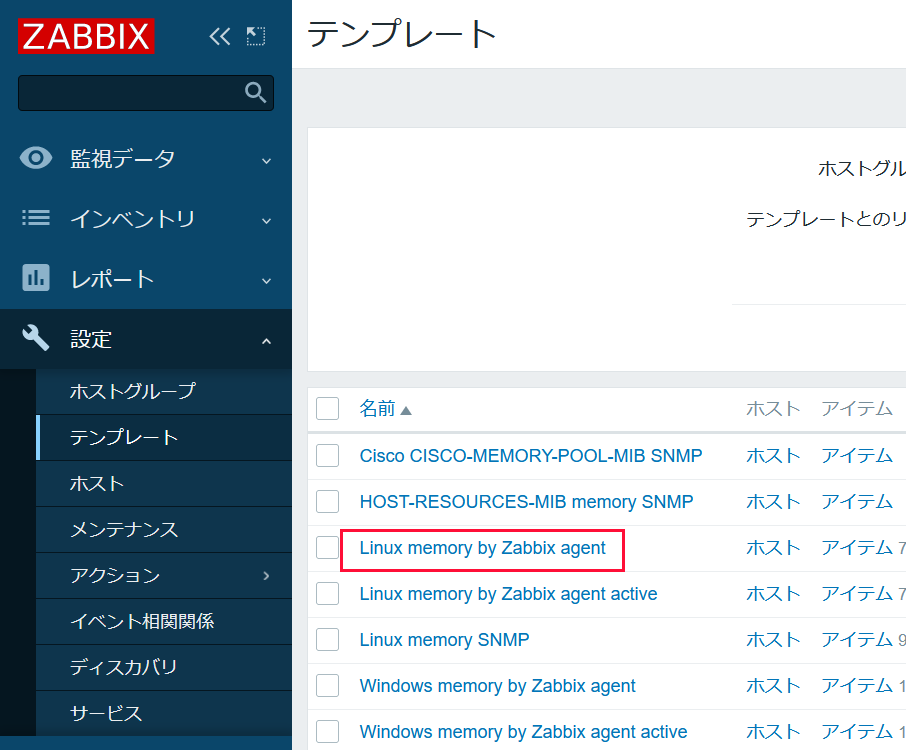
Task: Open Linux memory by Zabbix agent active template
Action: coord(508,593)
